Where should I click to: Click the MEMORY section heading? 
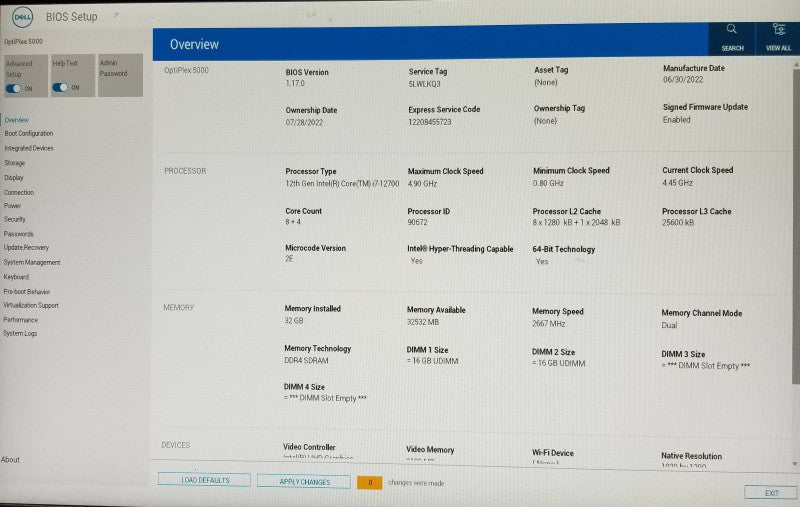coord(179,308)
